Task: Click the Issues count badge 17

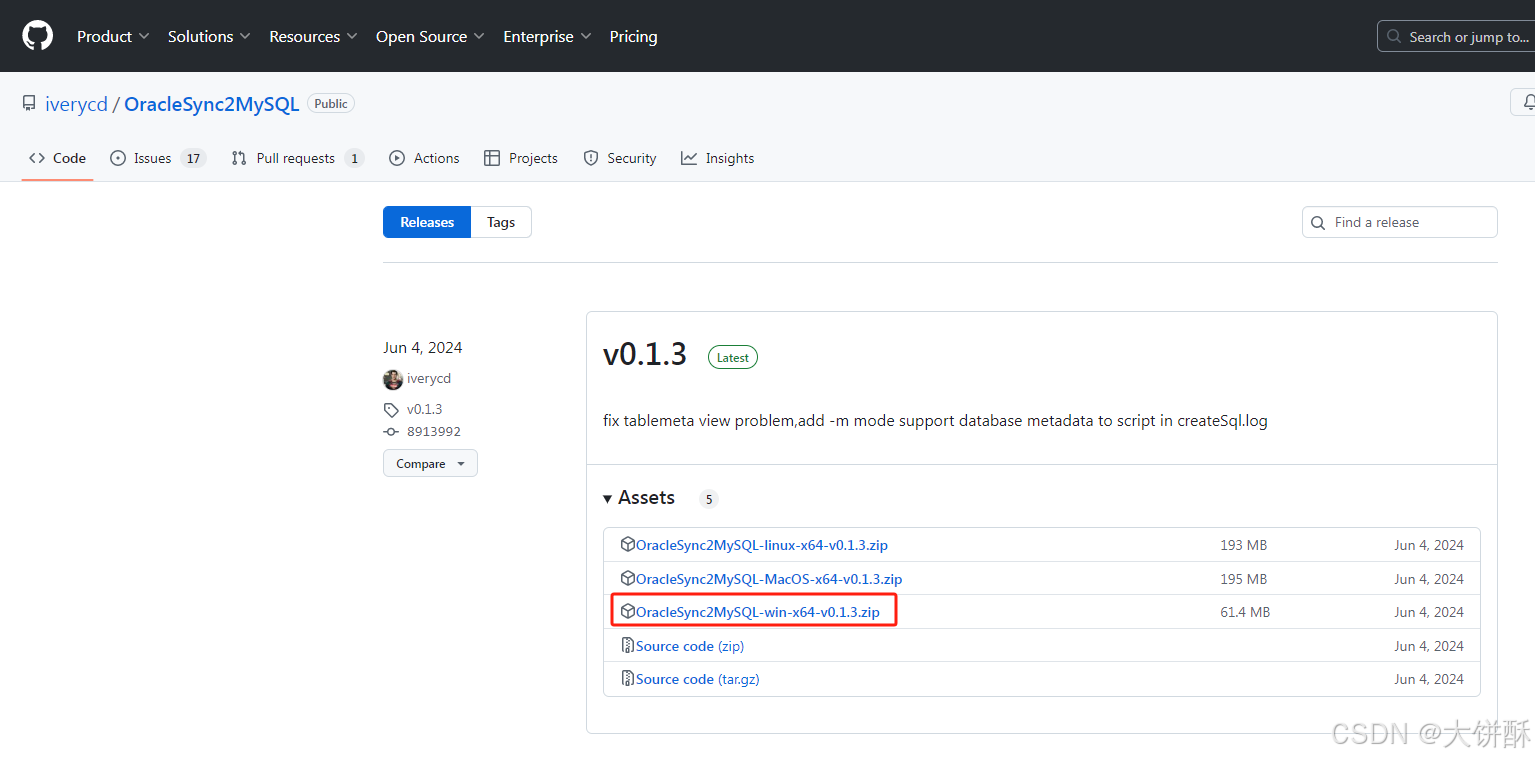Action: [193, 158]
